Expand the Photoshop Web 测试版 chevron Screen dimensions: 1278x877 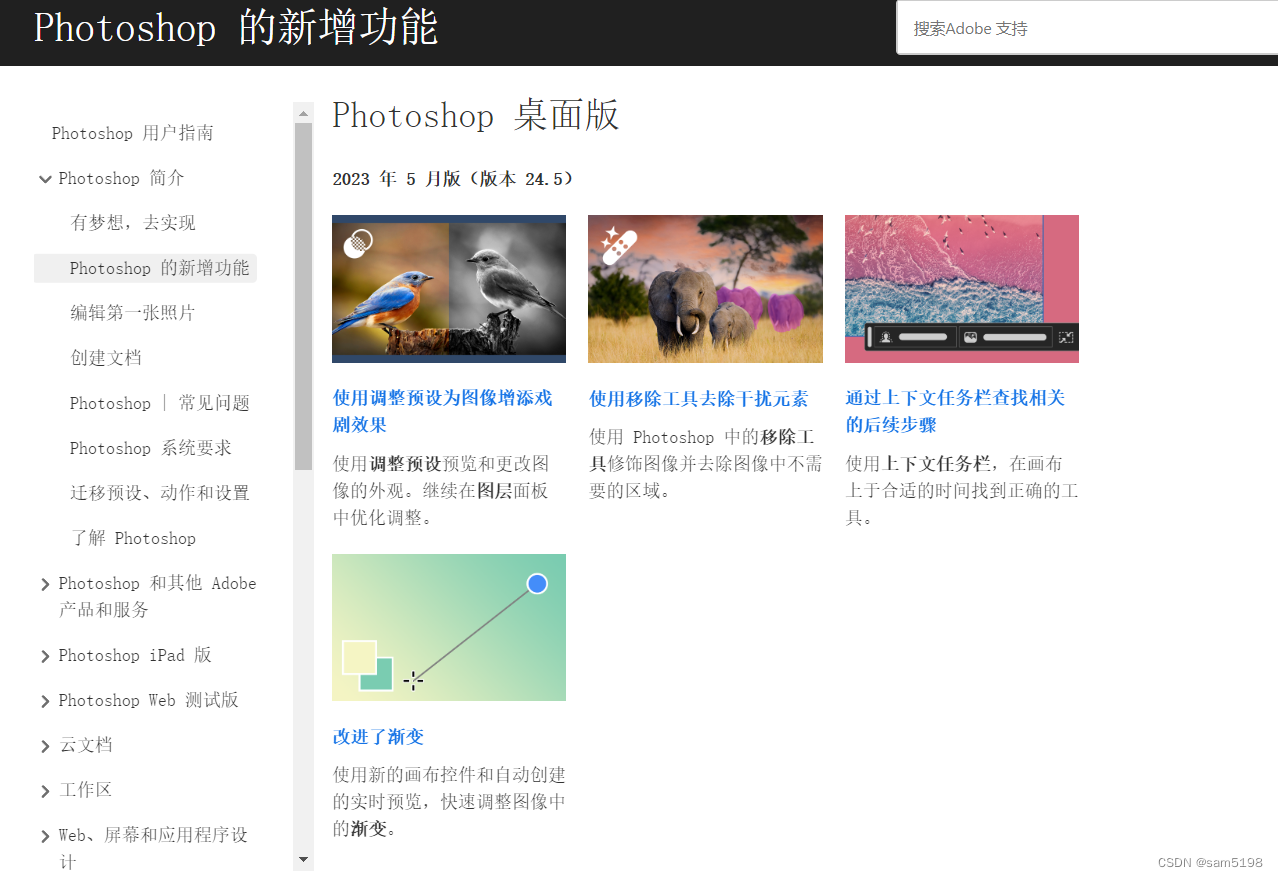click(45, 701)
